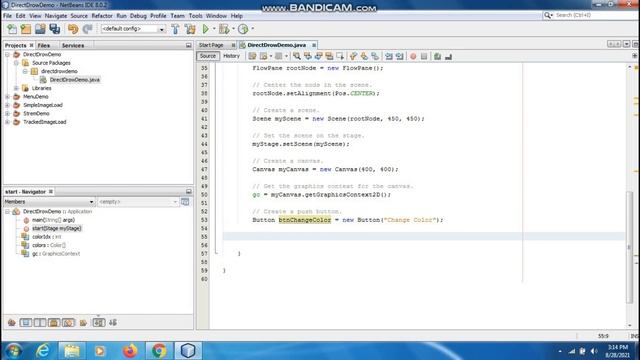The width and height of the screenshot is (640, 360).
Task: Run the project with green play icon
Action: (x=206, y=29)
